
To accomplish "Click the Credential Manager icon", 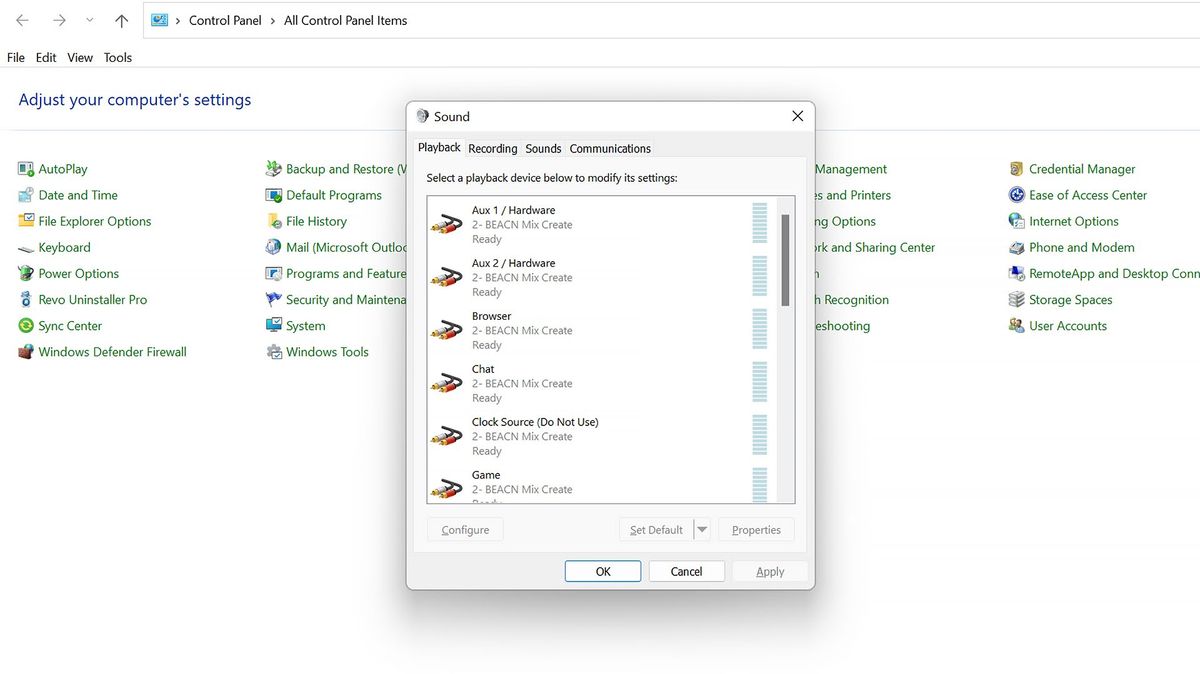I will pos(1017,169).
